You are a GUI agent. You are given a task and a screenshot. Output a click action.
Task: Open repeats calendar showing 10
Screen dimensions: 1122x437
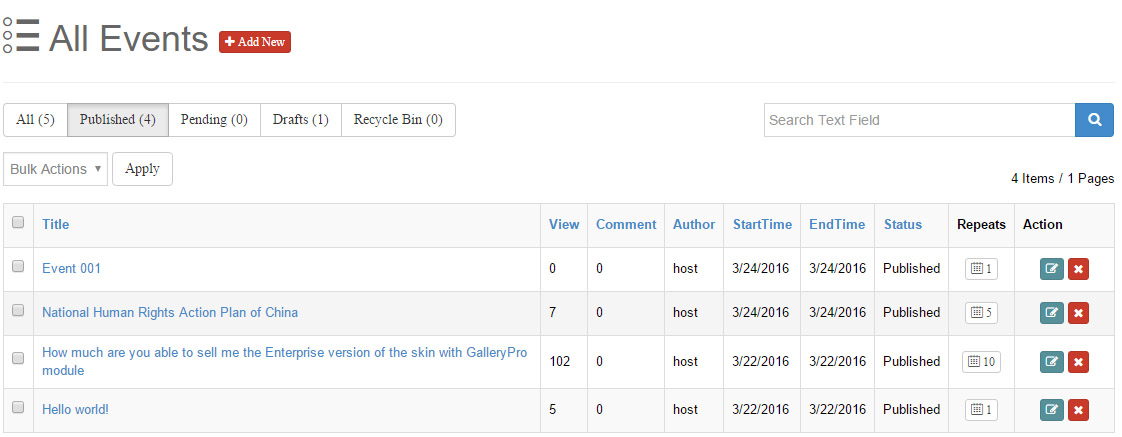pyautogui.click(x=981, y=362)
